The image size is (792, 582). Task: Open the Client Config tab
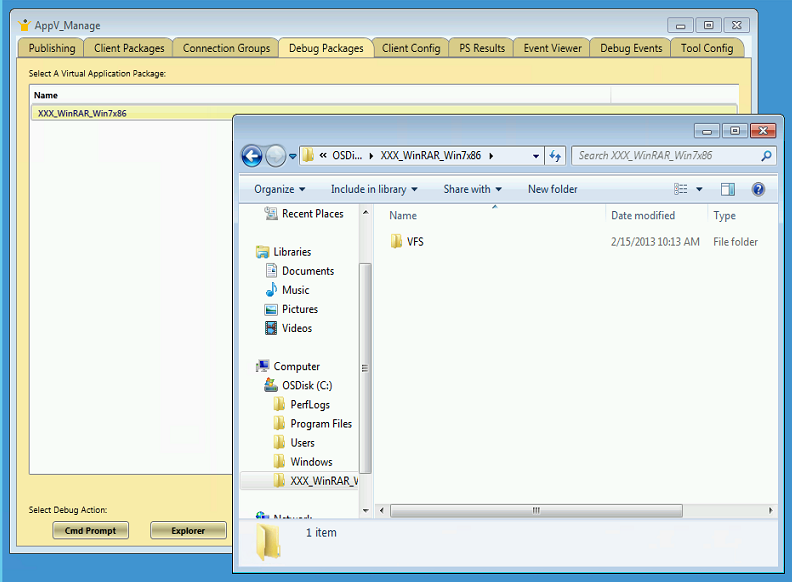click(x=411, y=48)
